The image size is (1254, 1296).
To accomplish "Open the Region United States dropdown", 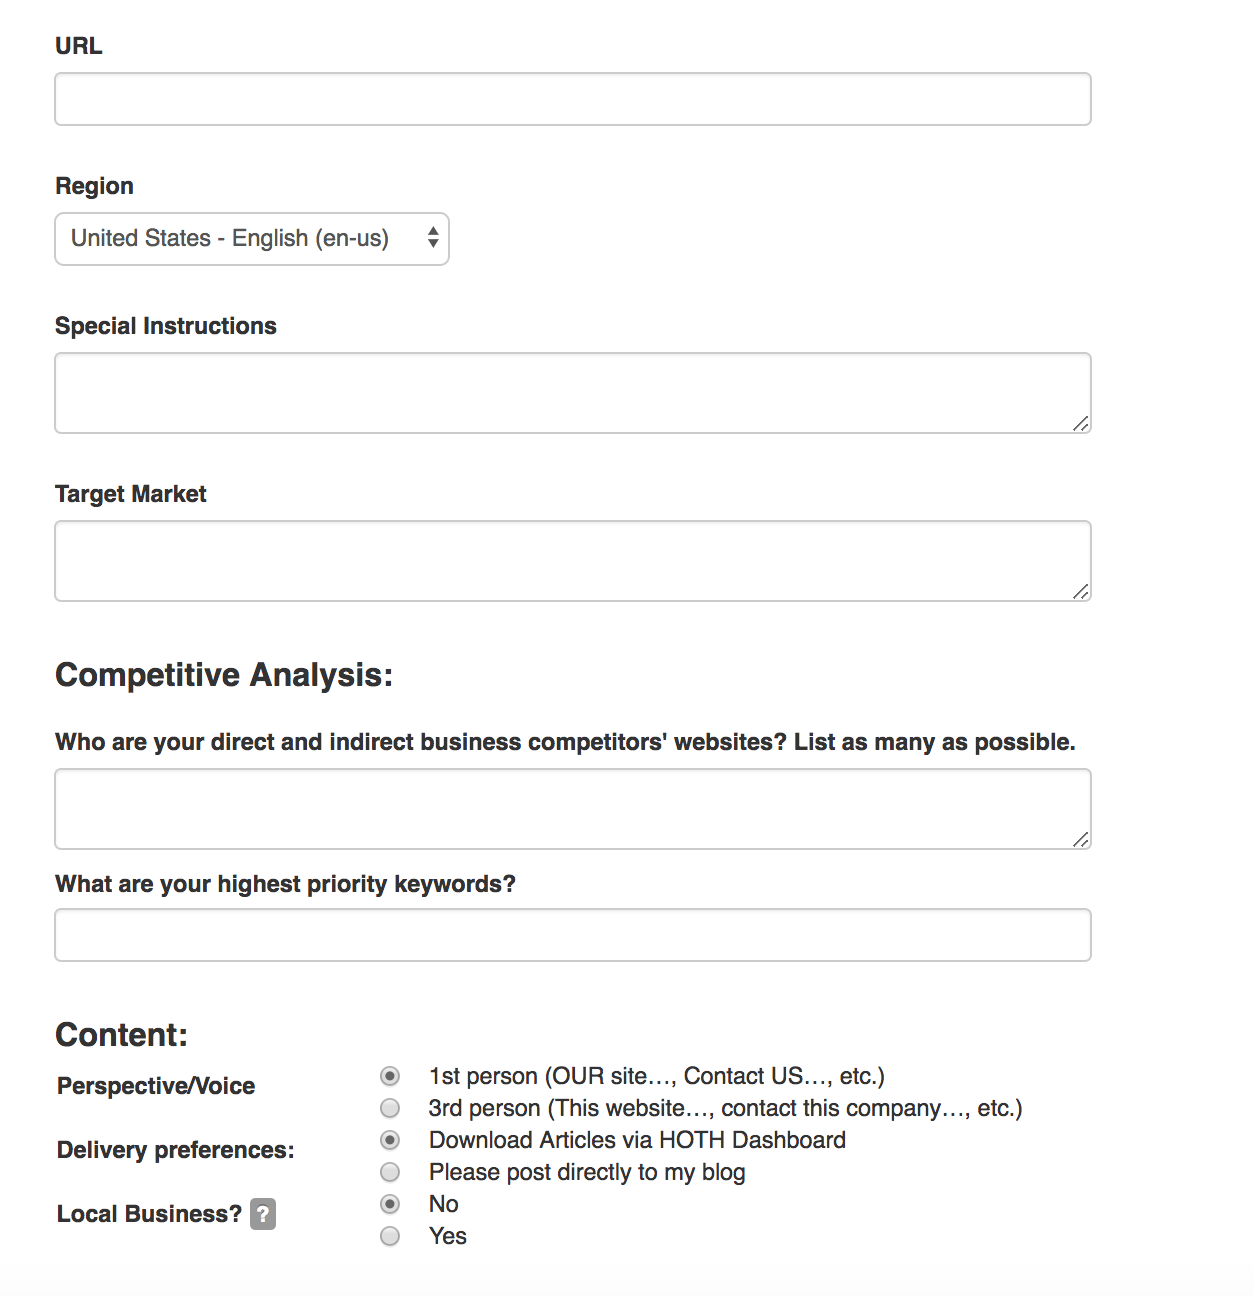I will tap(252, 239).
